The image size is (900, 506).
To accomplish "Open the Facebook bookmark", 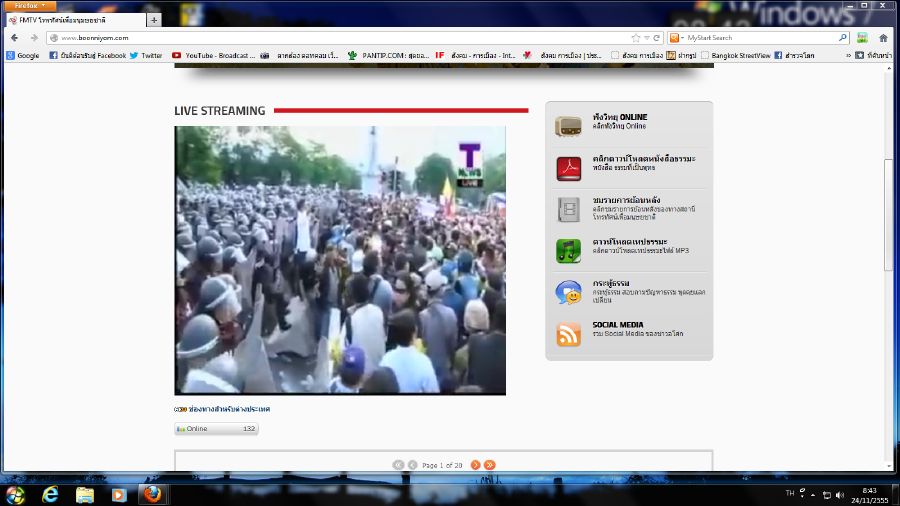I will coord(87,56).
